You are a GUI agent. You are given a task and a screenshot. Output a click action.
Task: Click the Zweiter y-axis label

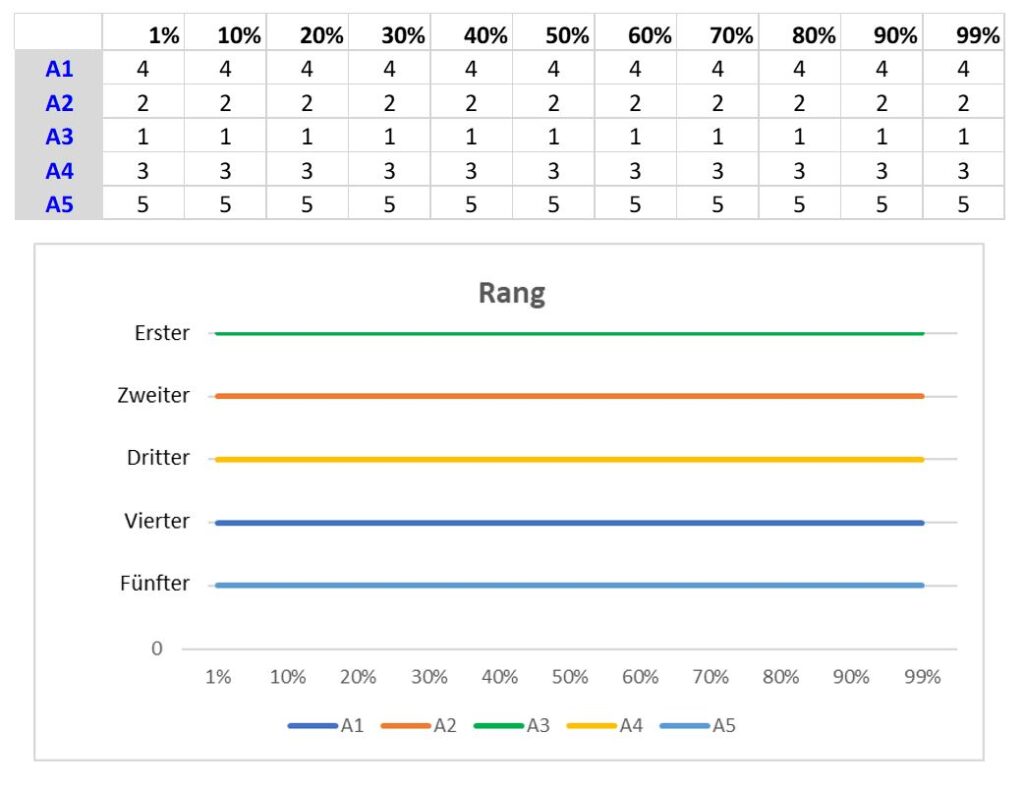[153, 395]
